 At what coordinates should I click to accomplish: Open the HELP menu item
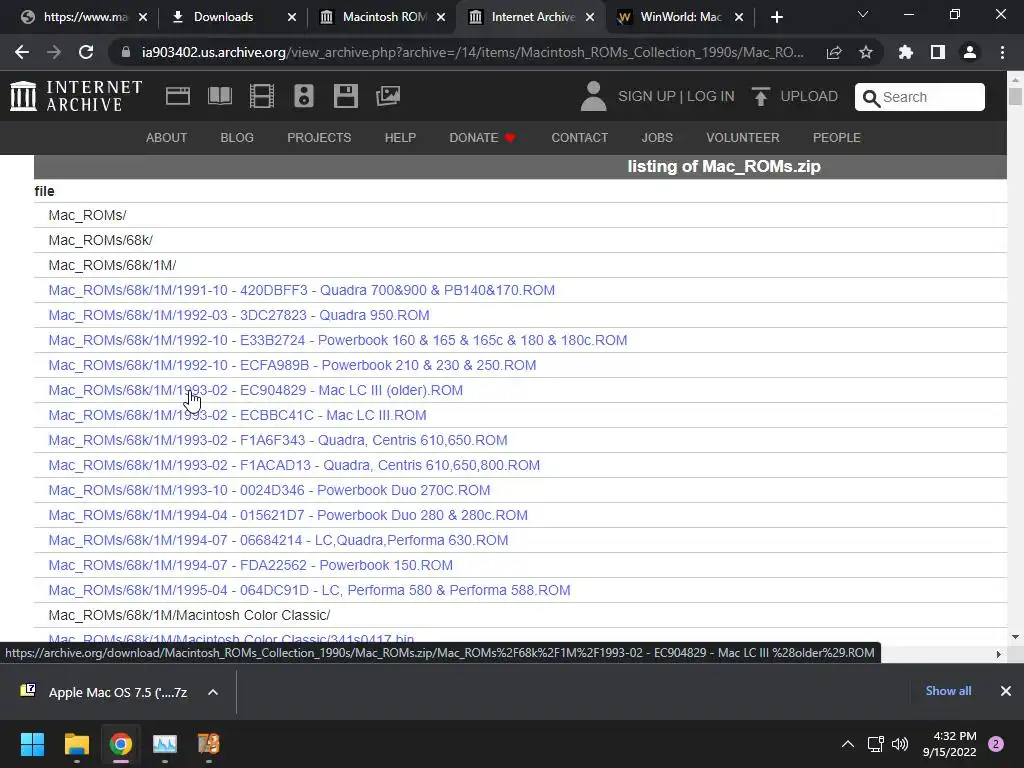[400, 138]
